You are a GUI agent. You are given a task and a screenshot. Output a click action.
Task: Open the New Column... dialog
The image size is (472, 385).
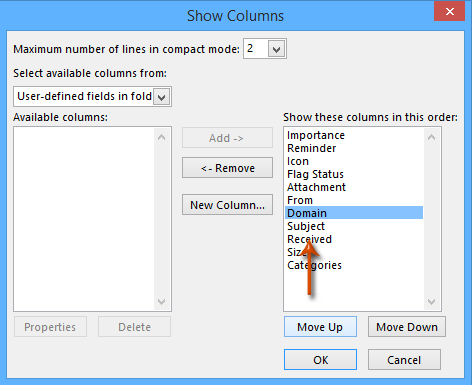pos(227,205)
